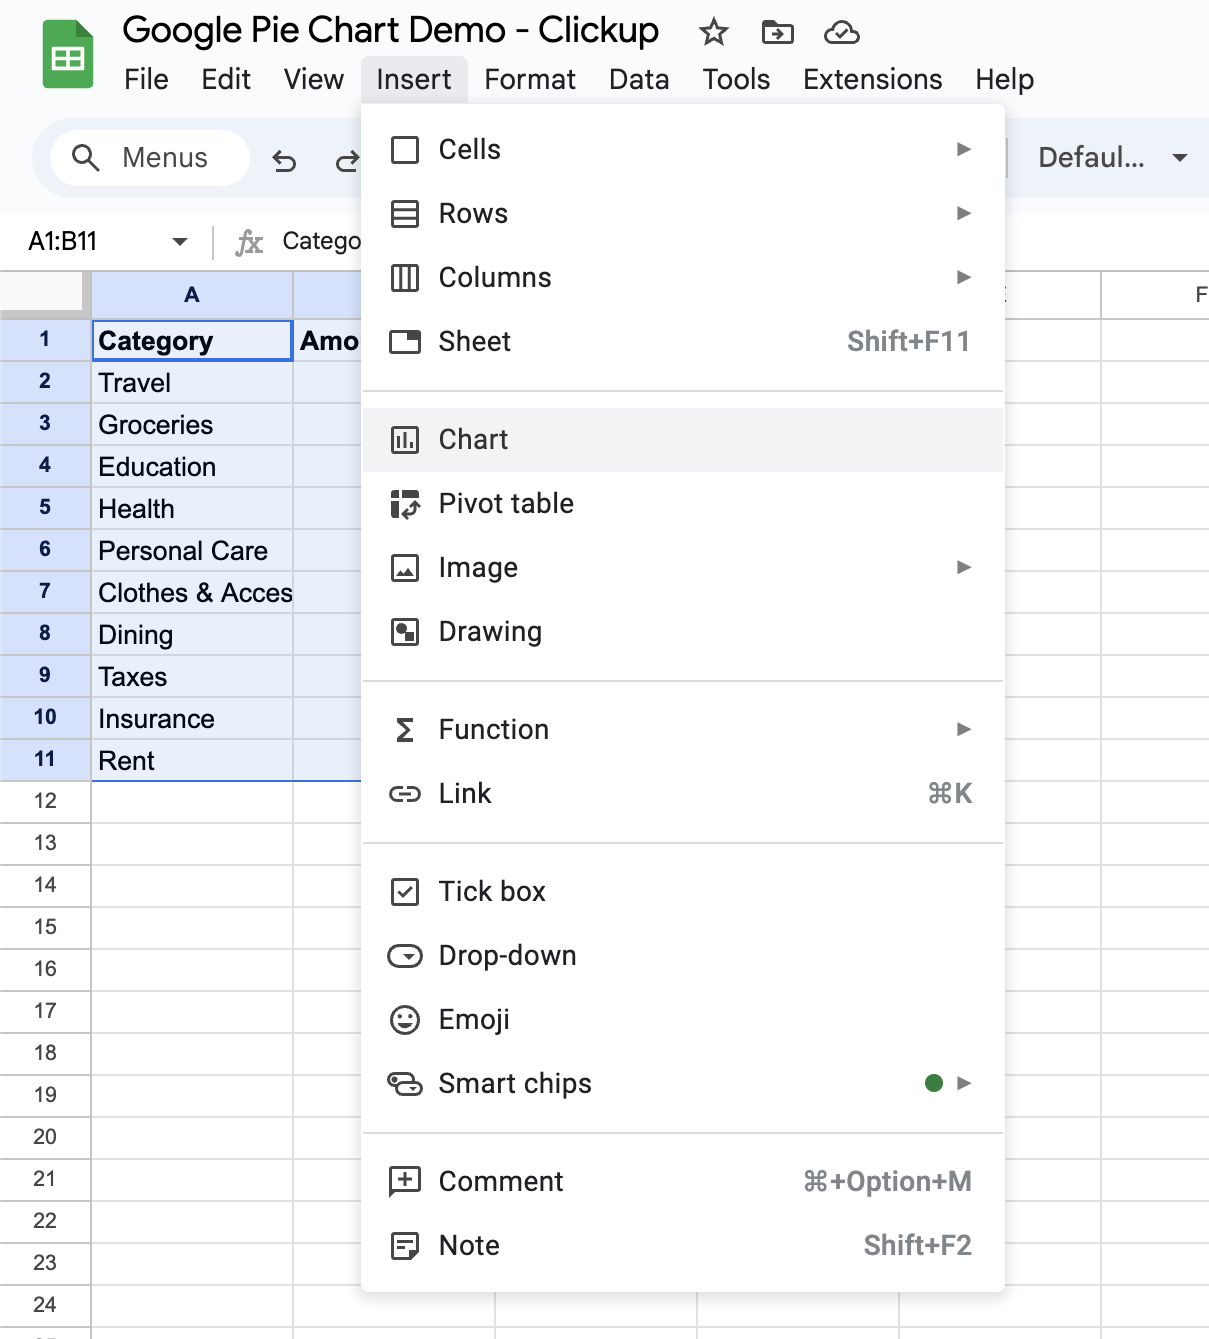
Task: Open the Default font dropdown
Action: coord(1113,158)
